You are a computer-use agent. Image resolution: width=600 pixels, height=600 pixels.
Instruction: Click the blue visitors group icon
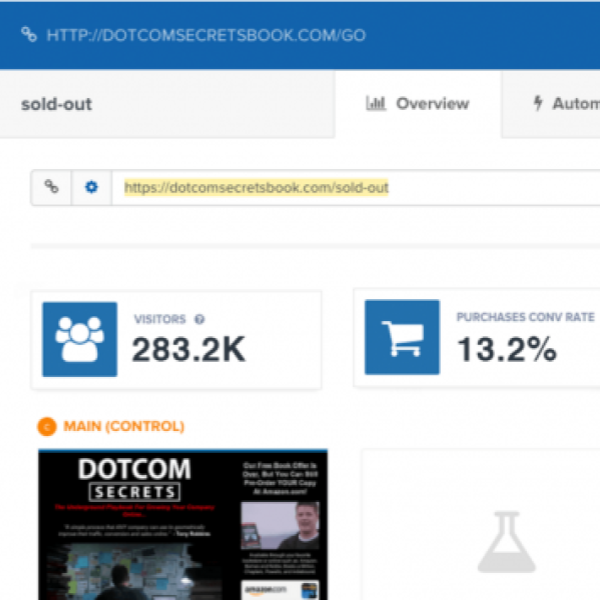(x=80, y=339)
